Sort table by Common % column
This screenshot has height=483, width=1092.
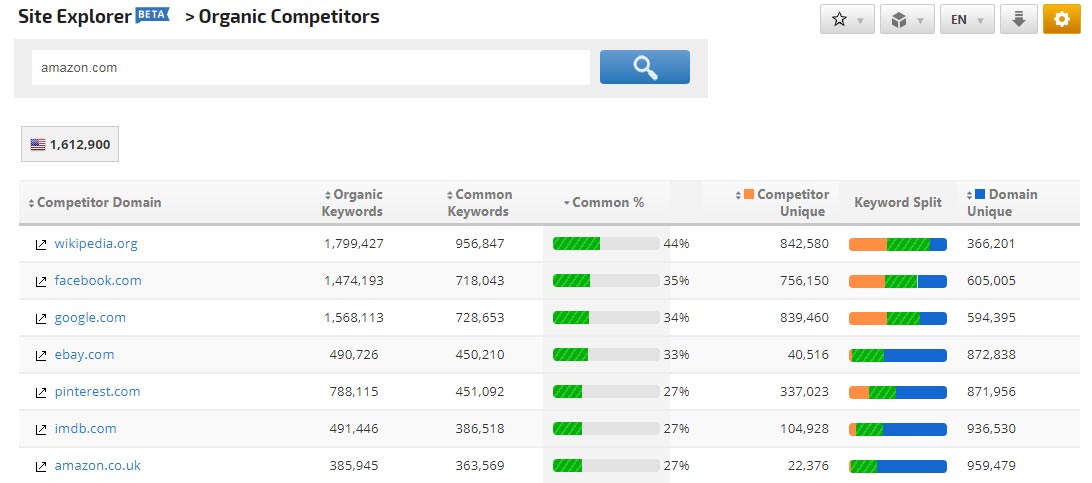[x=607, y=202]
